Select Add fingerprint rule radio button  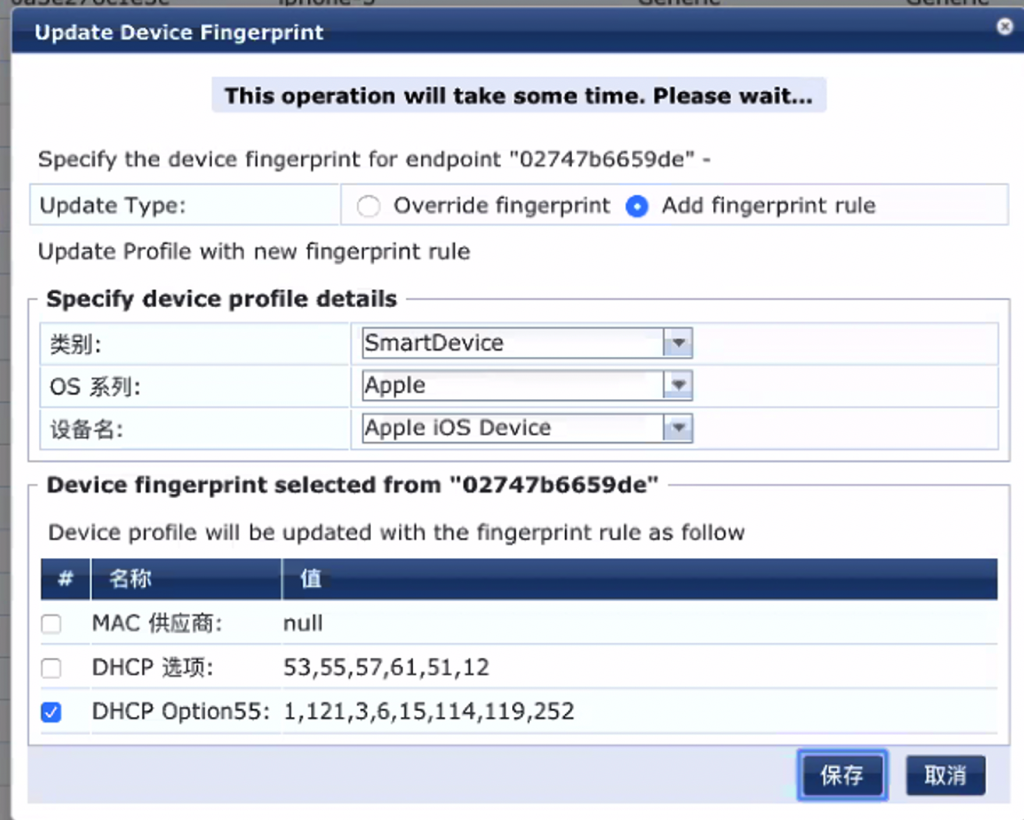pos(637,206)
